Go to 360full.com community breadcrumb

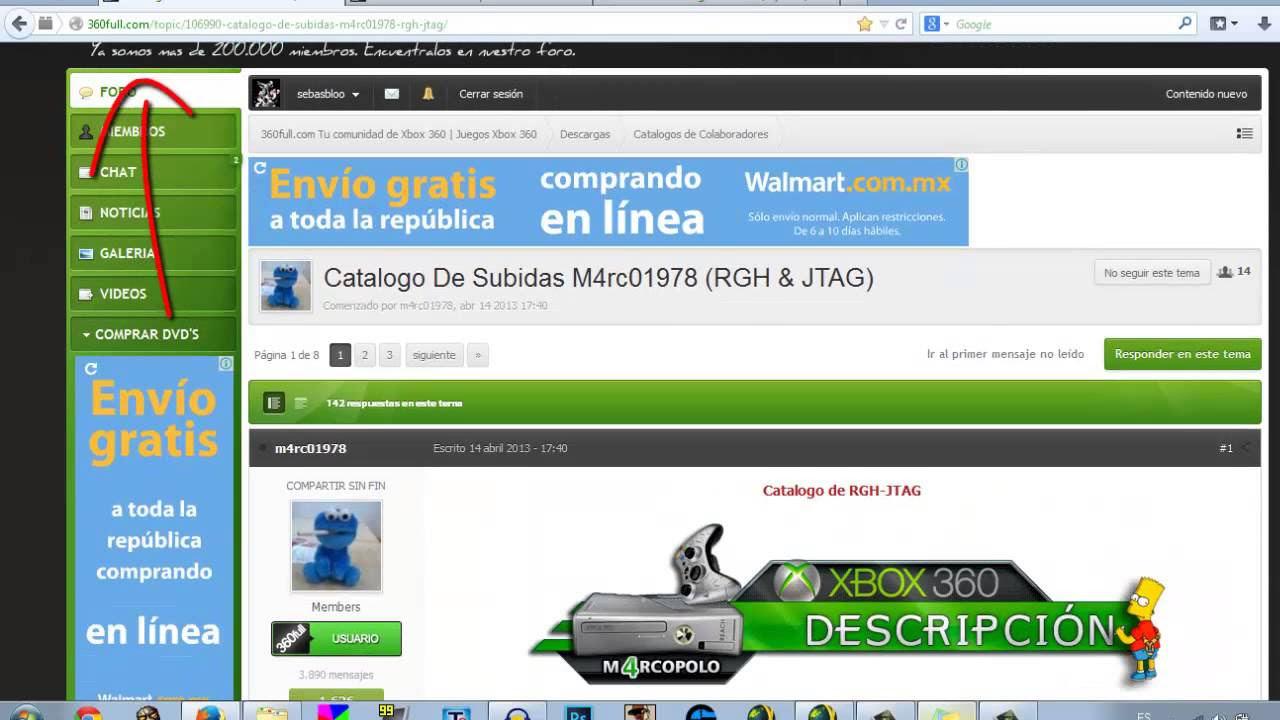coord(399,134)
